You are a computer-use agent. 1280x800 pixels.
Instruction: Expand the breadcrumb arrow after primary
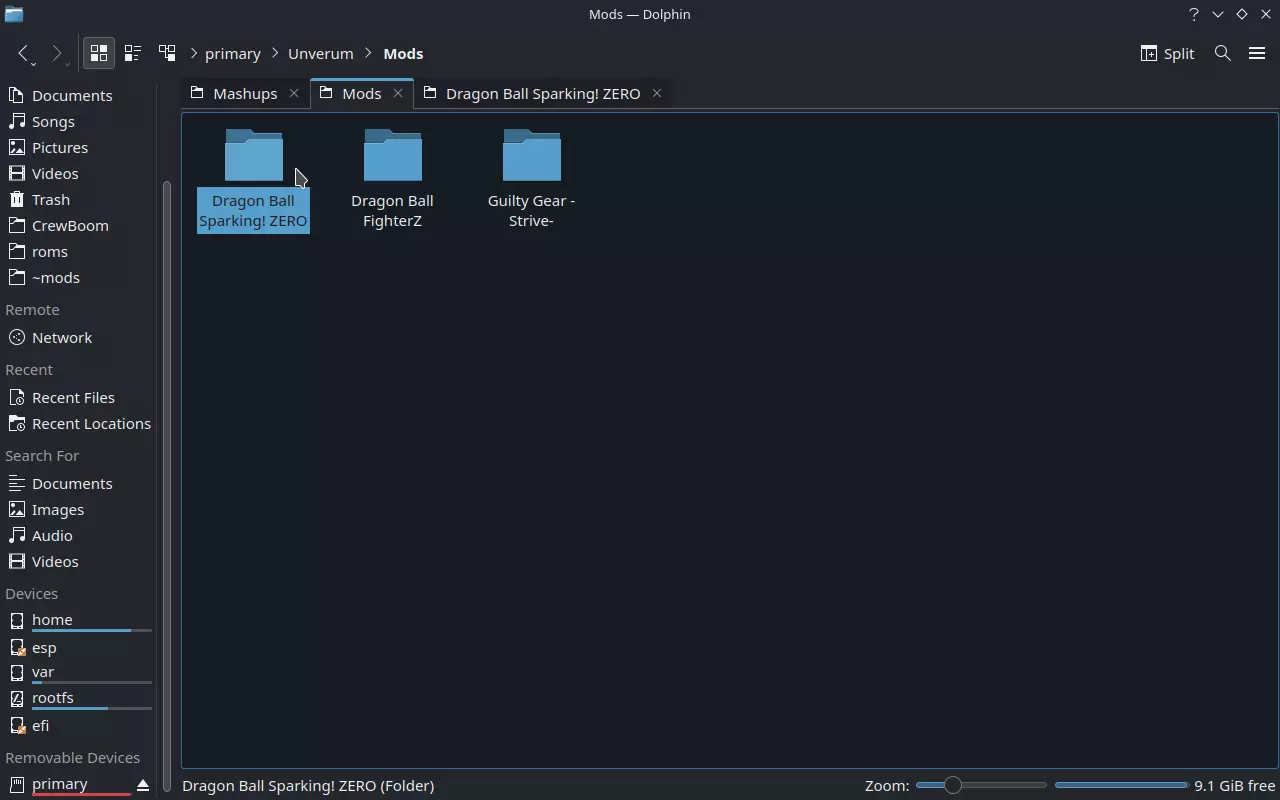274,54
